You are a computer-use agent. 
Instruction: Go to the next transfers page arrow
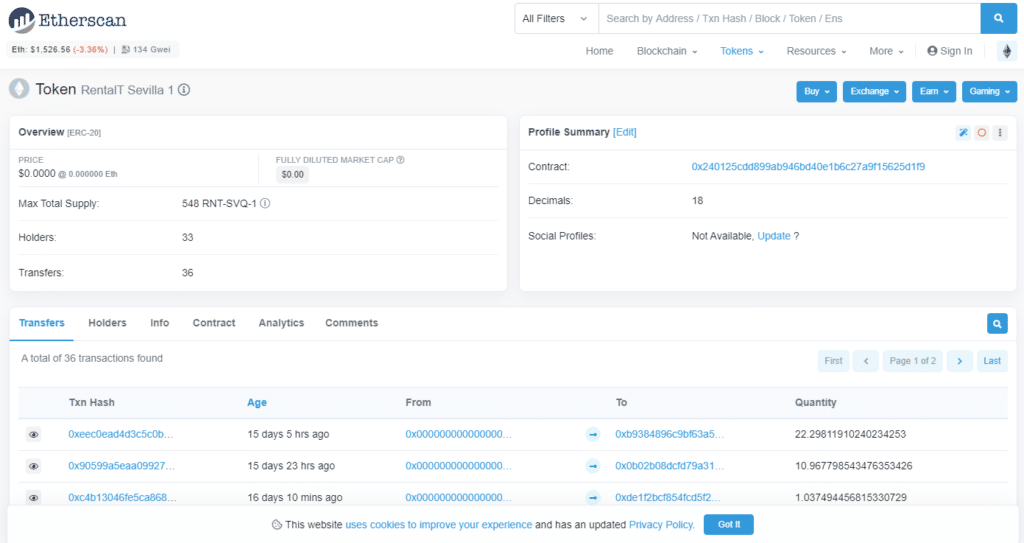coord(959,361)
